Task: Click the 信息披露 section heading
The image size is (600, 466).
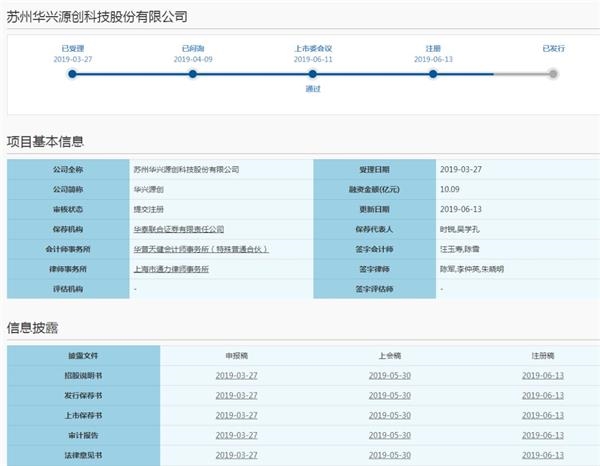Action: click(32, 328)
